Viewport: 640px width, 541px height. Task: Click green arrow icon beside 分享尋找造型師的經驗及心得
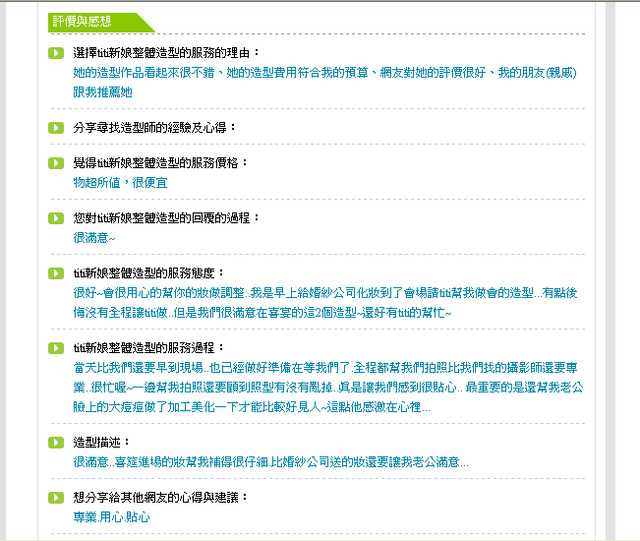coord(56,128)
